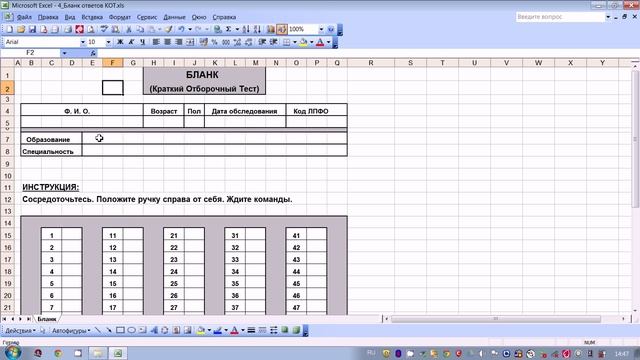Open the font size dropdown

[x=108, y=42]
